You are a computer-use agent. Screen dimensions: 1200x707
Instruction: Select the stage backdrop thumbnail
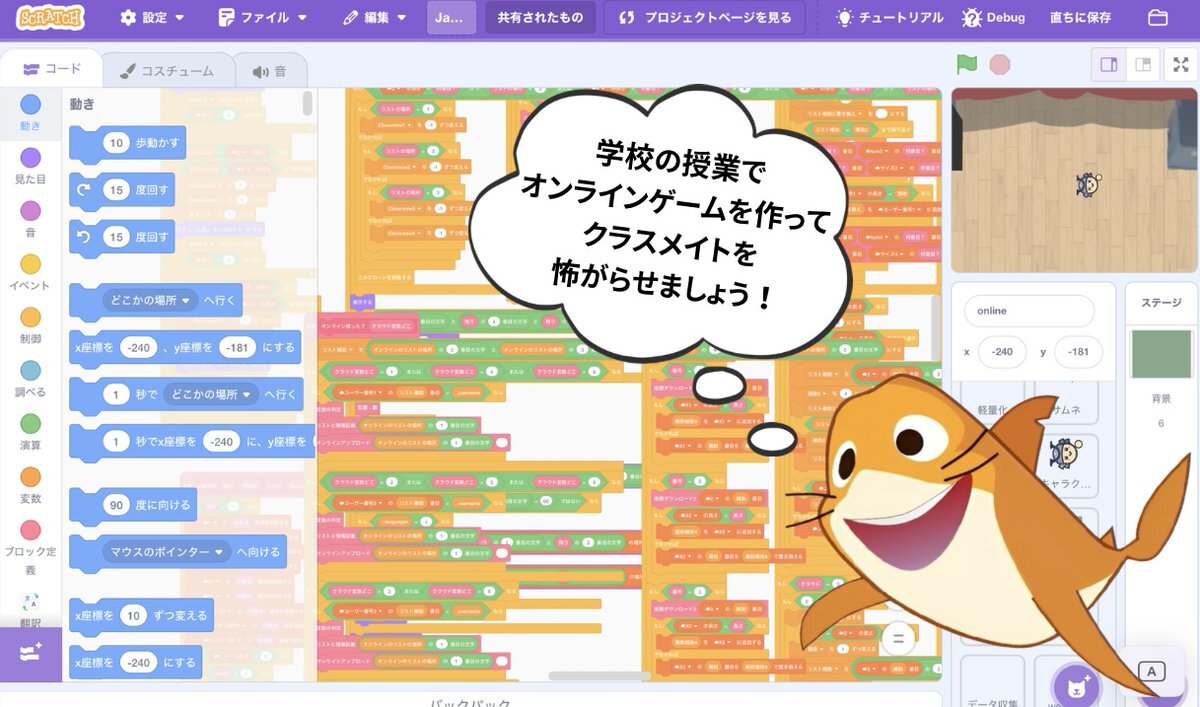click(x=1160, y=355)
